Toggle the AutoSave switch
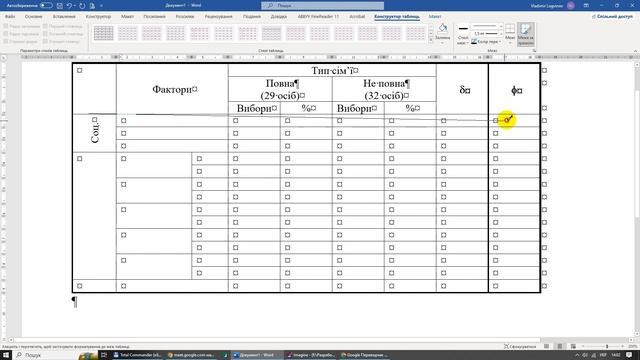 [46, 6]
